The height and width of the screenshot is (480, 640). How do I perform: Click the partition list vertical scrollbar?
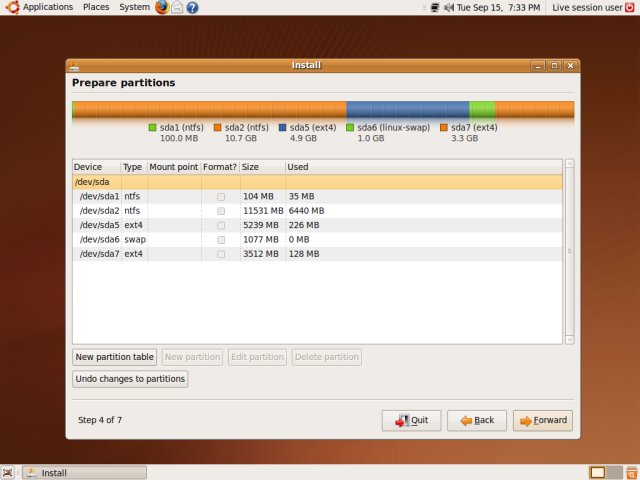pos(569,250)
